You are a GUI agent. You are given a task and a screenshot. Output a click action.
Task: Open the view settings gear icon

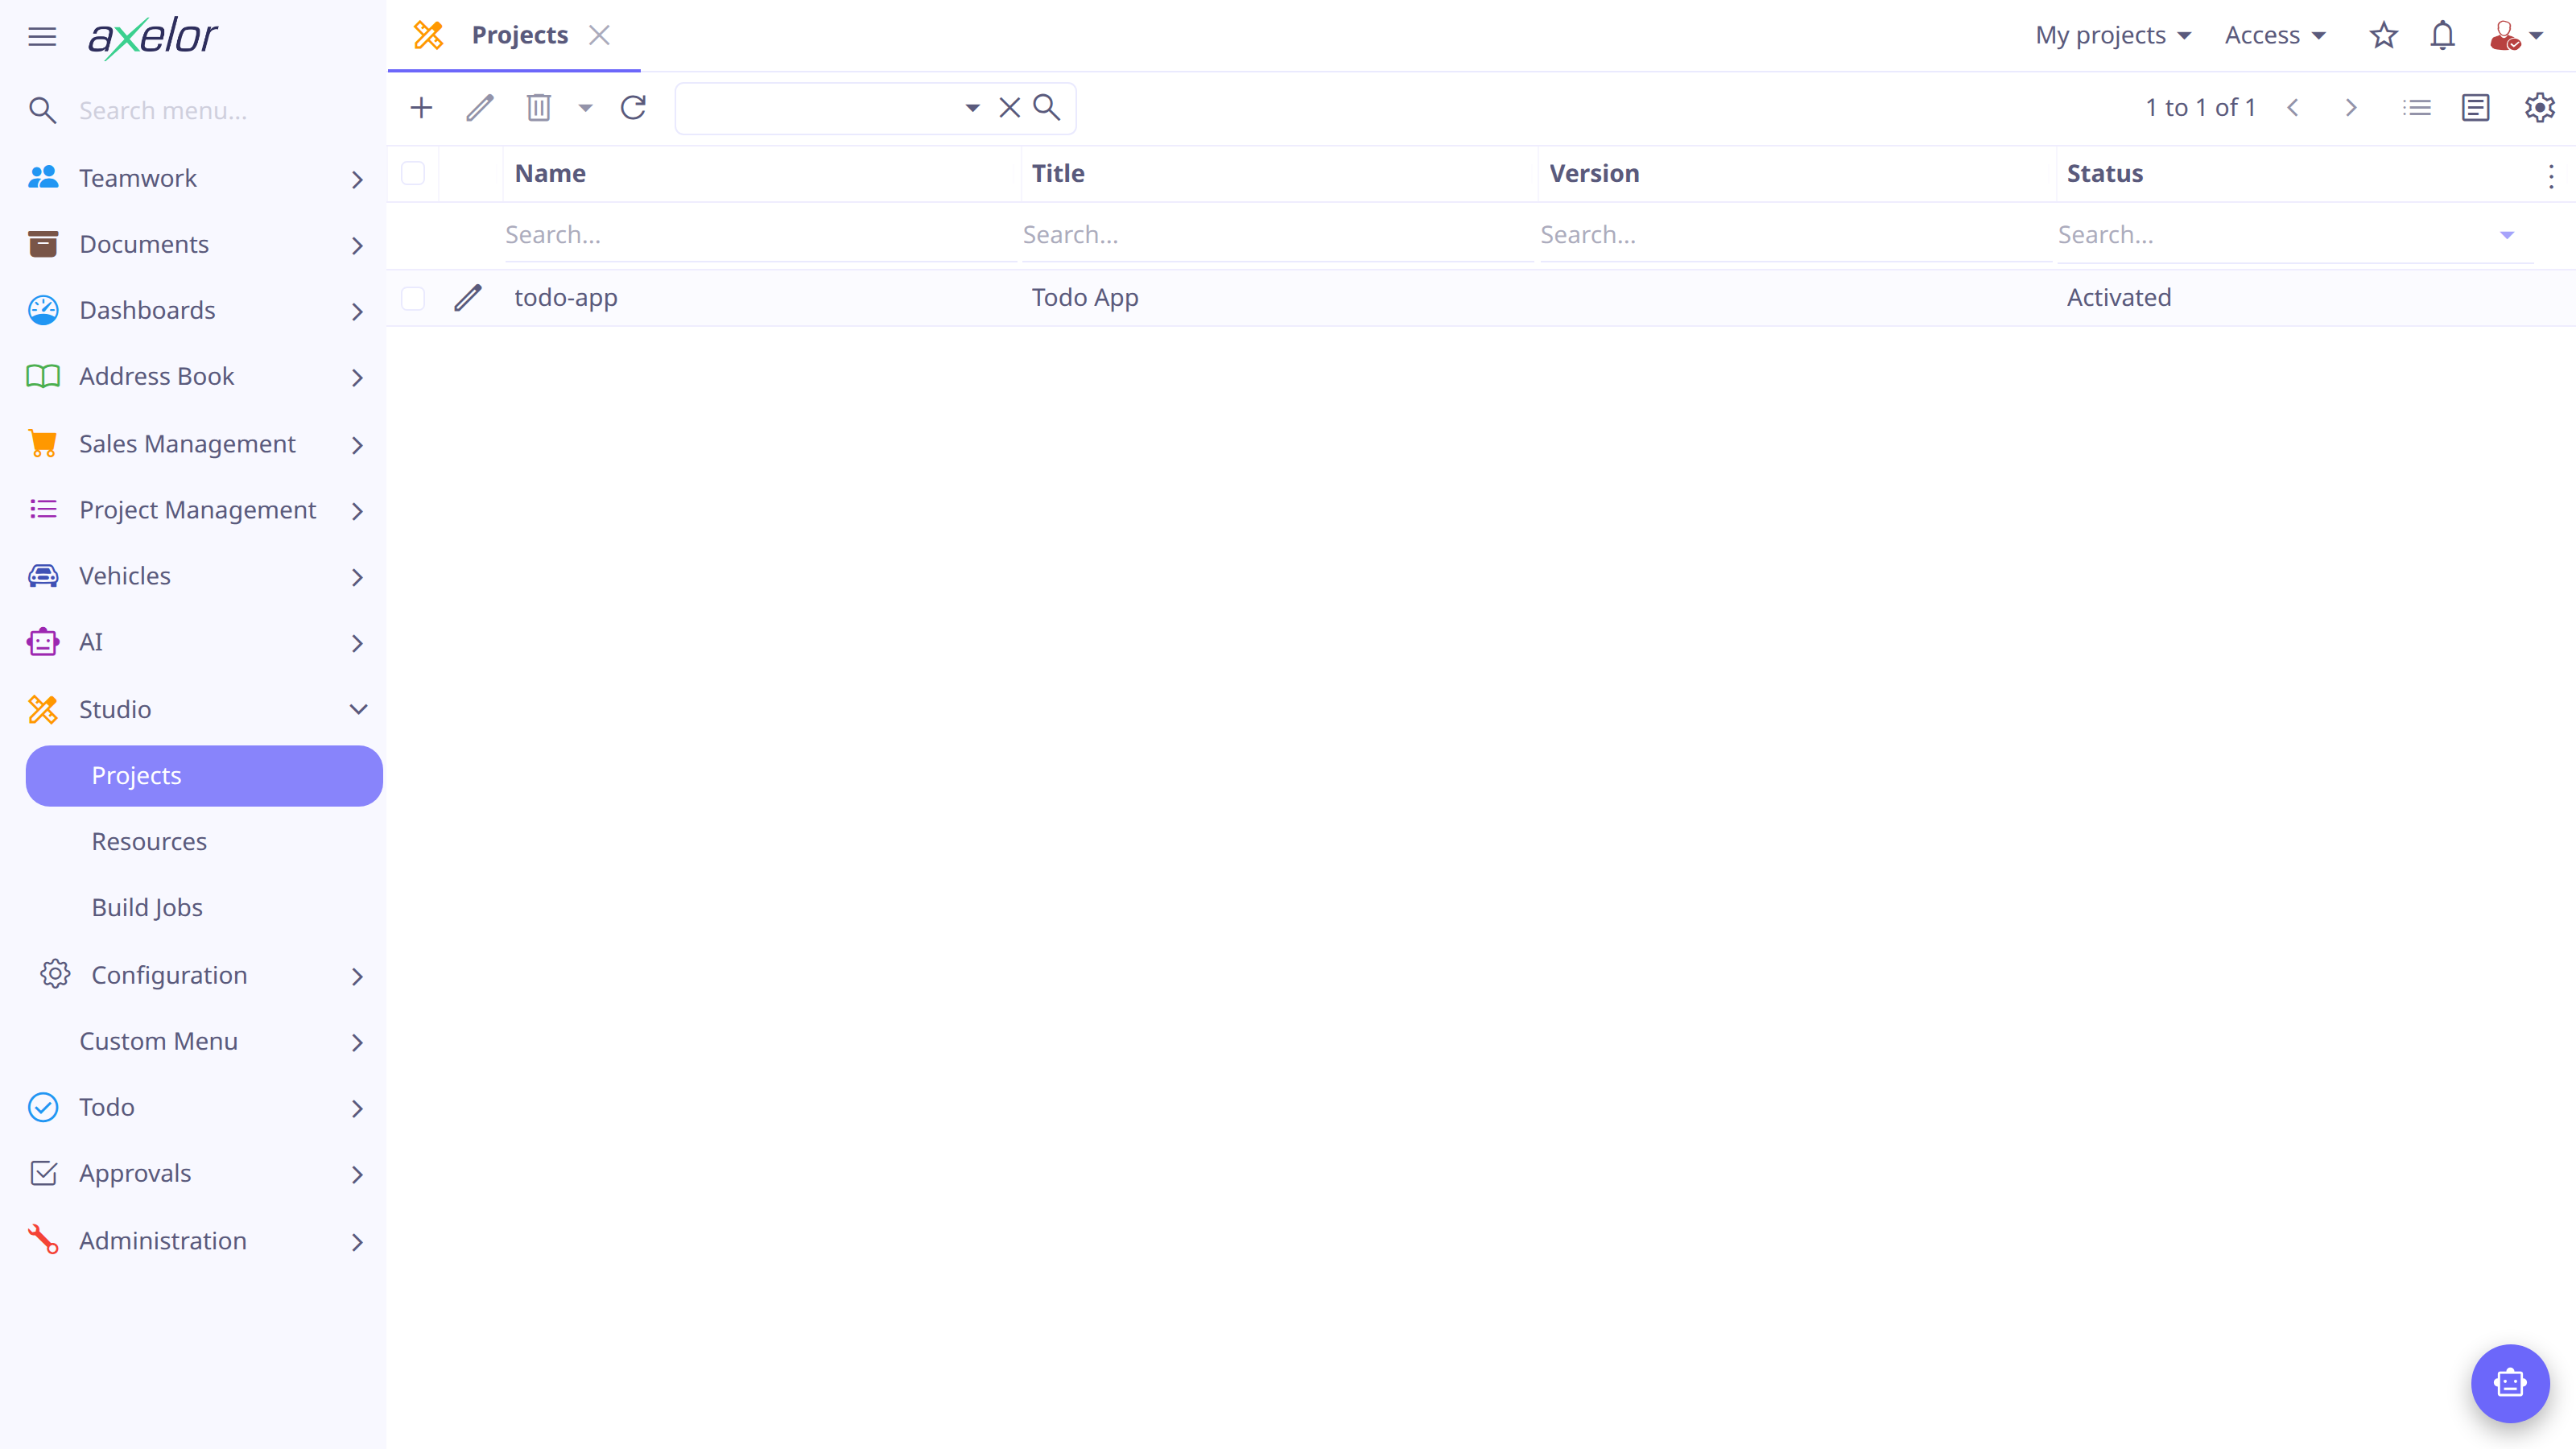coord(2540,107)
